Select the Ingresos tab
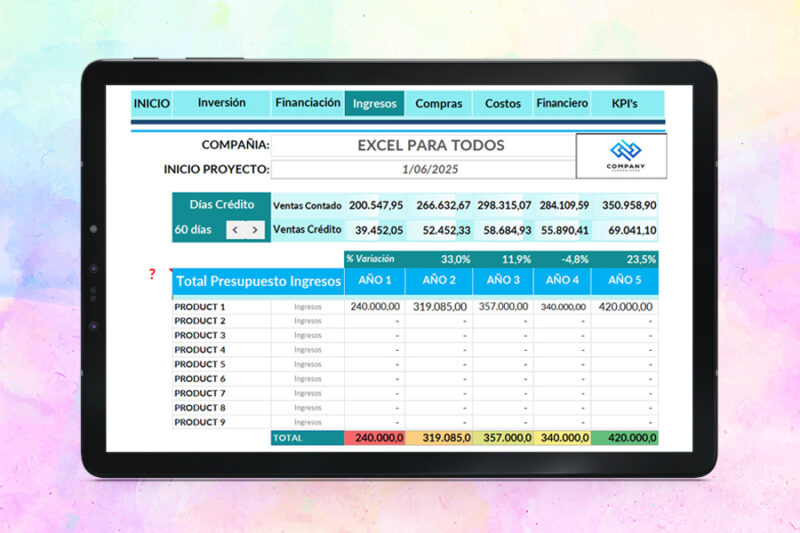The image size is (800, 533). tap(374, 104)
